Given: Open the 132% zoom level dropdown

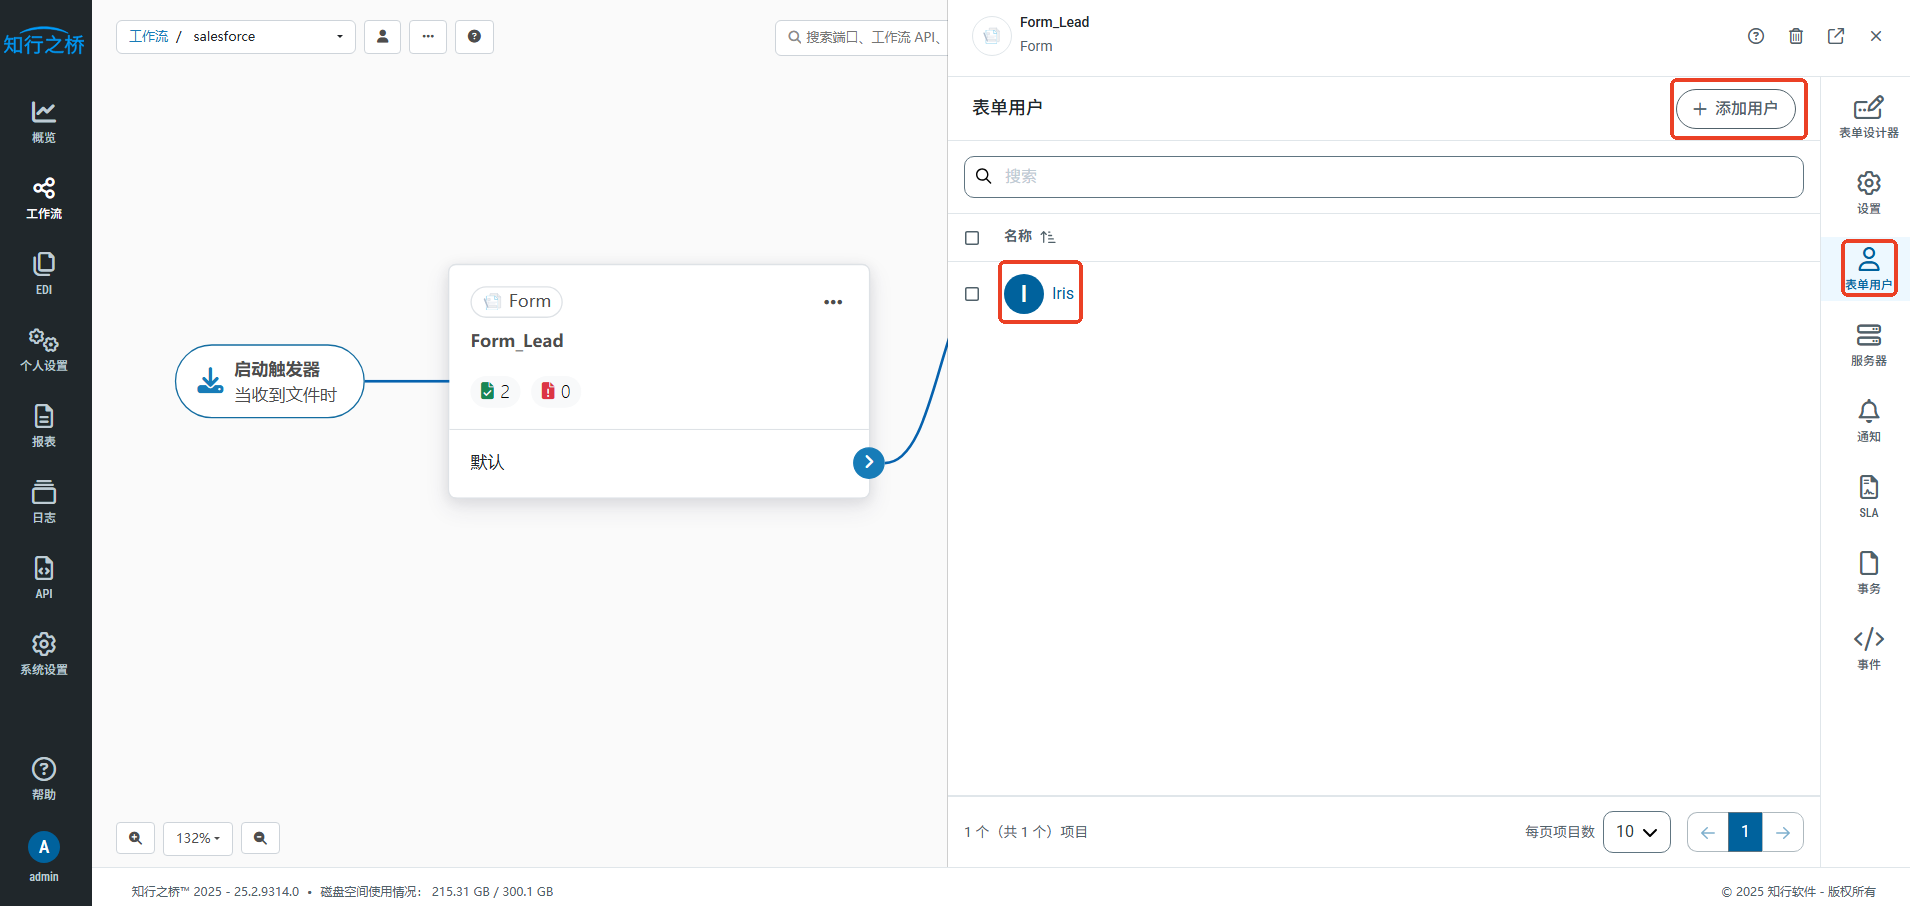Looking at the screenshot, I should 198,838.
